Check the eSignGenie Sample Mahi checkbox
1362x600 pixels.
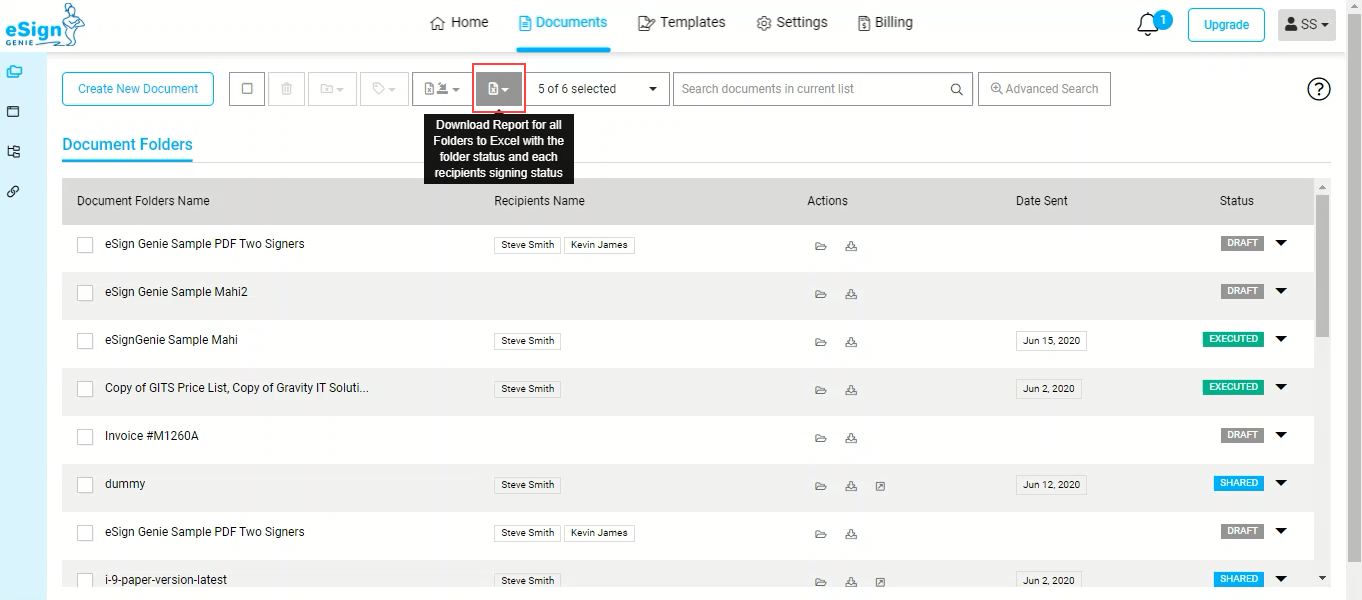[x=85, y=341]
